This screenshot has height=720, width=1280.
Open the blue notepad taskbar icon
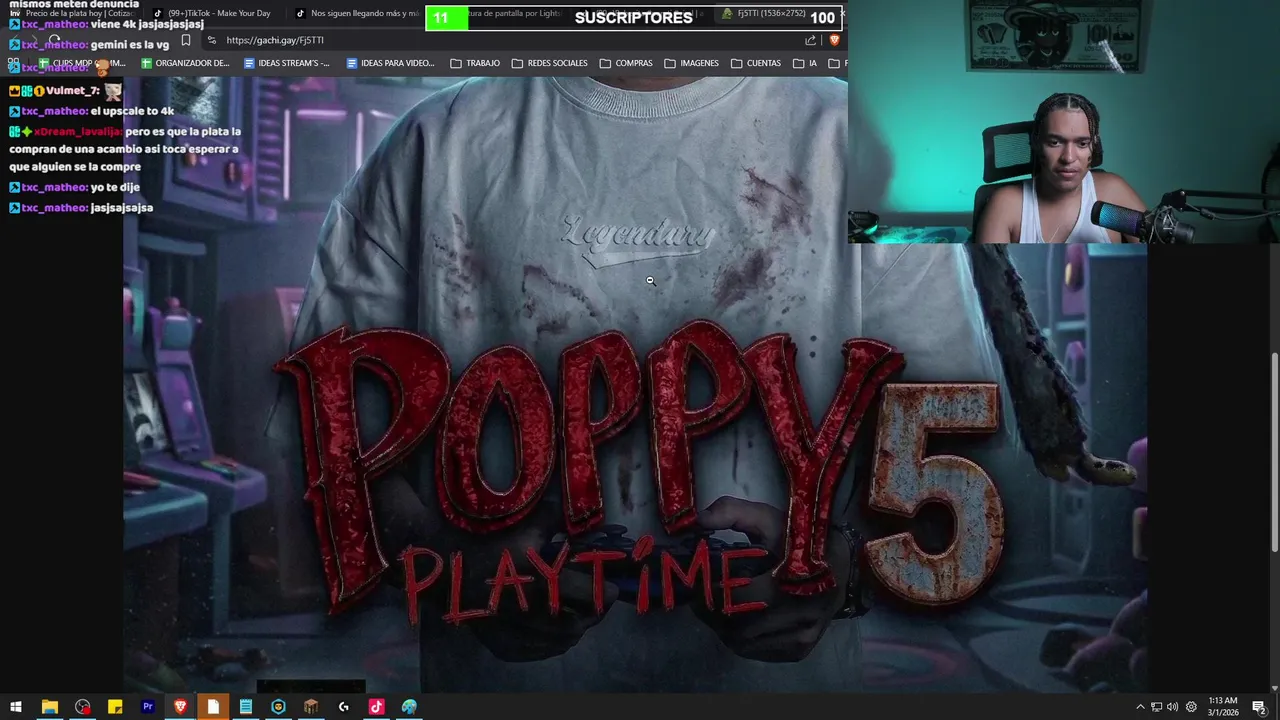coord(245,707)
